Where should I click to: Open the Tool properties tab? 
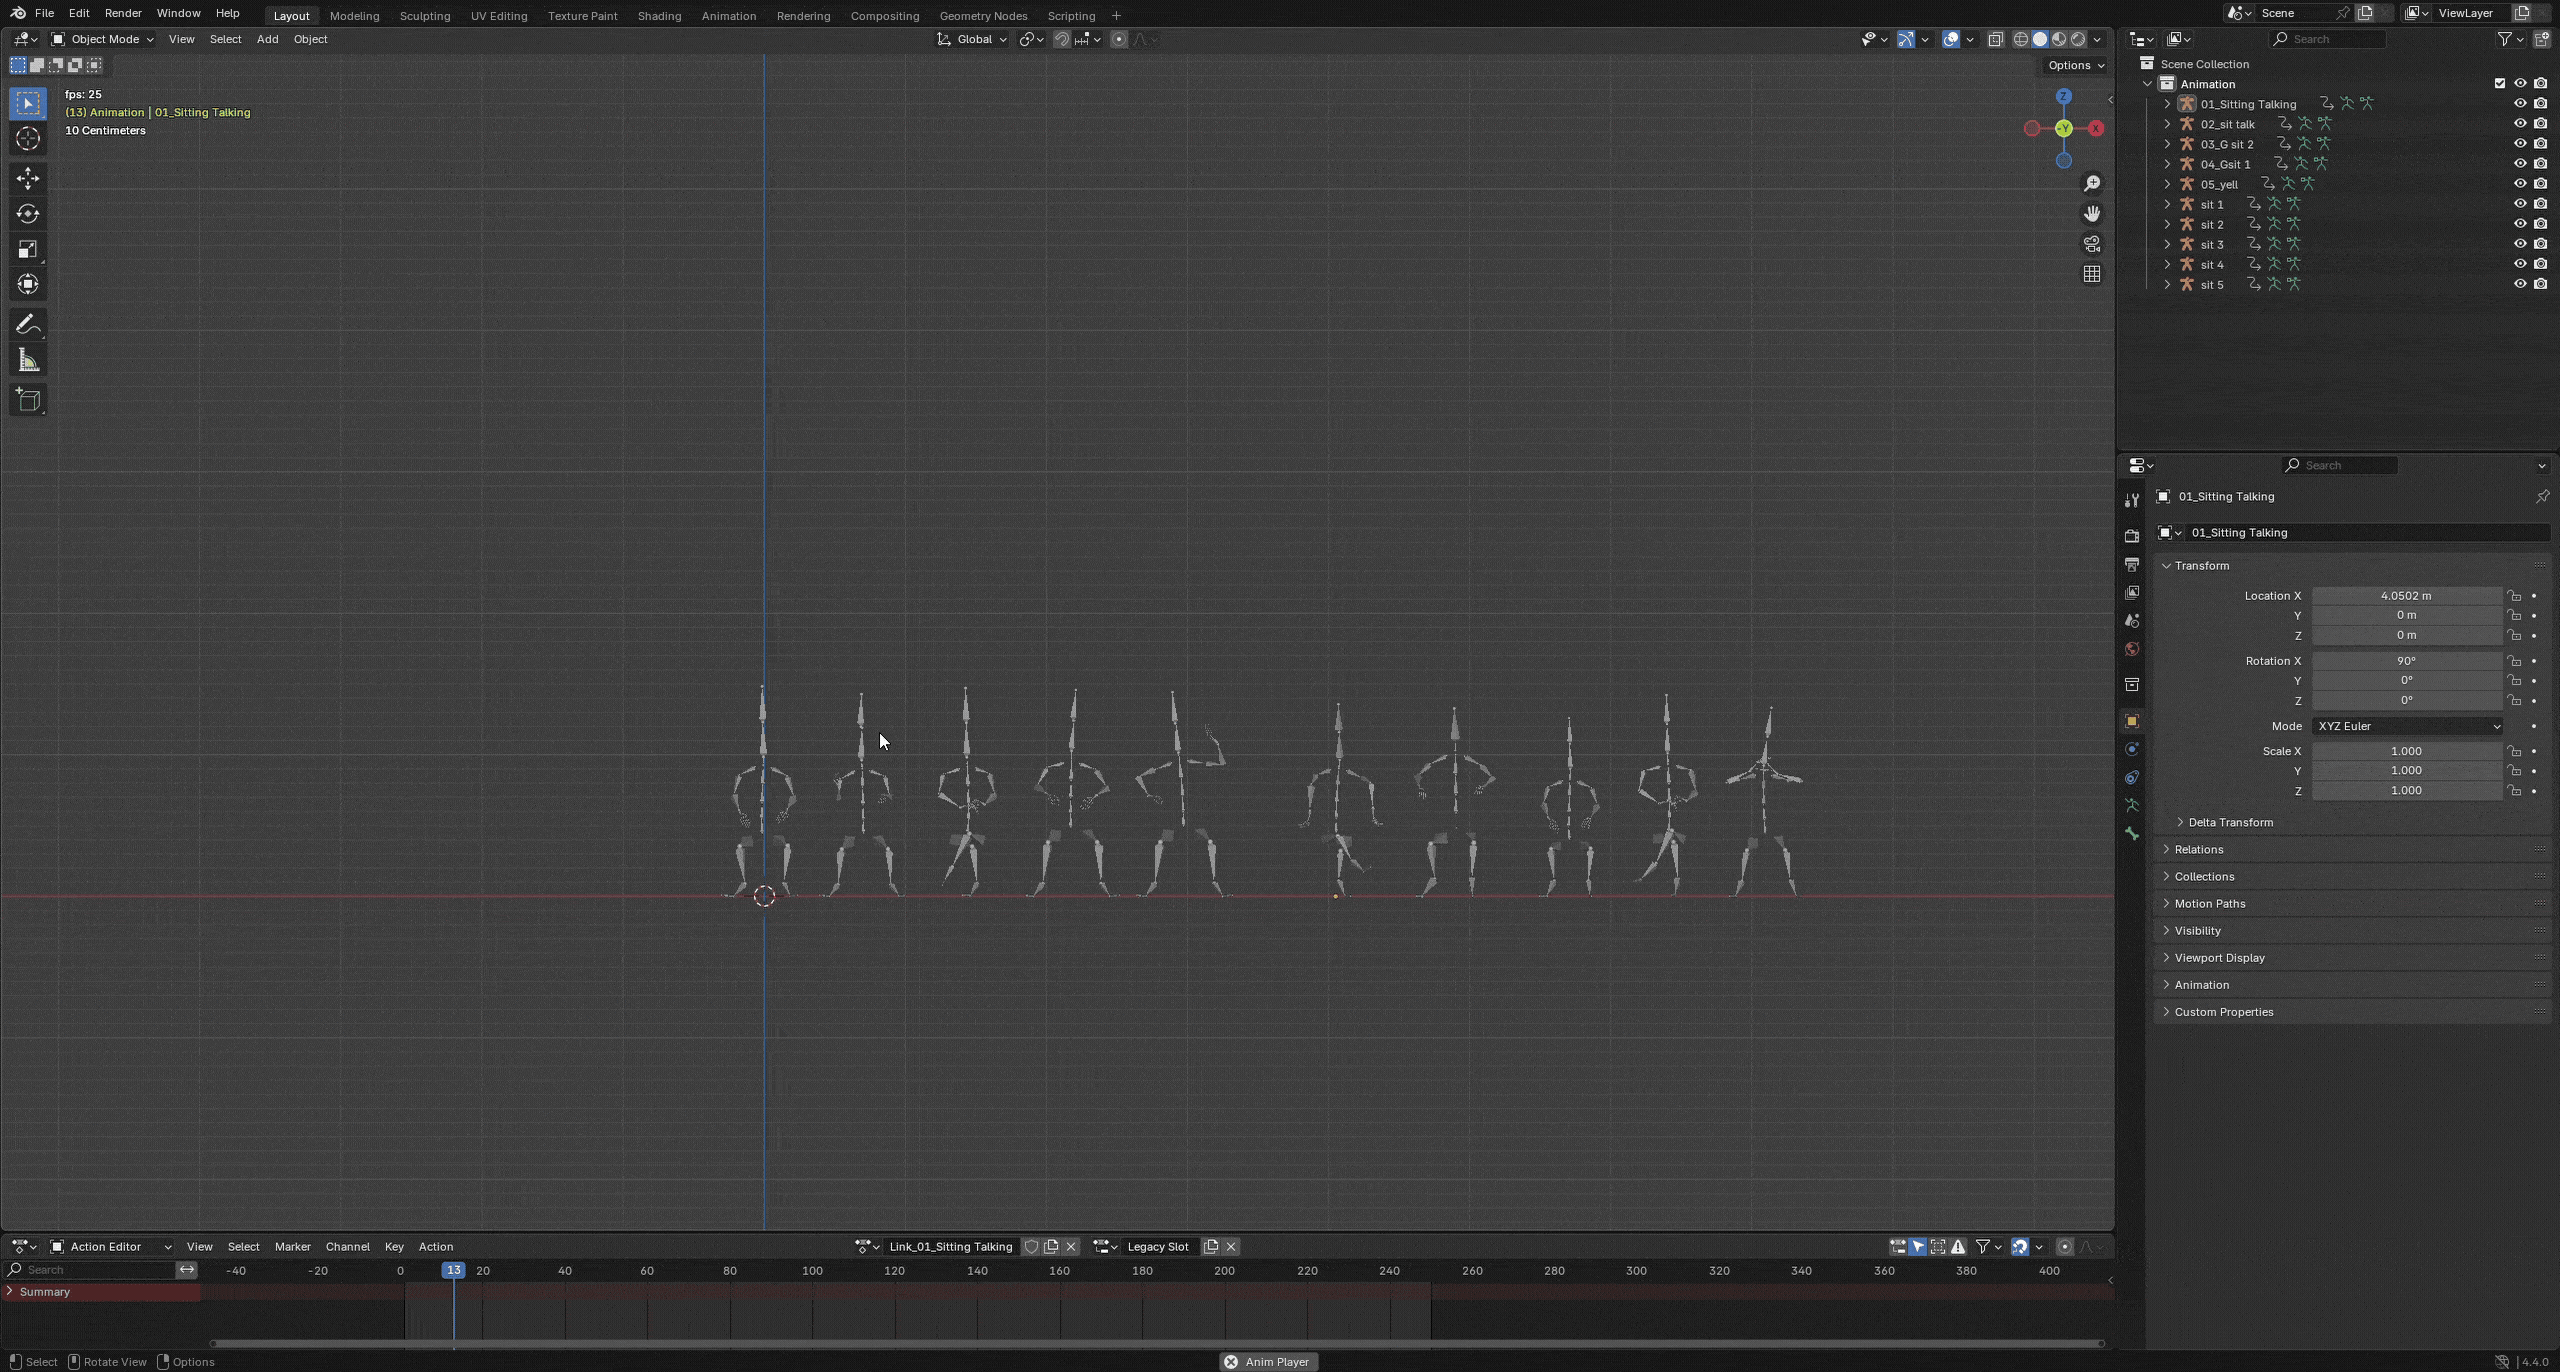2131,500
